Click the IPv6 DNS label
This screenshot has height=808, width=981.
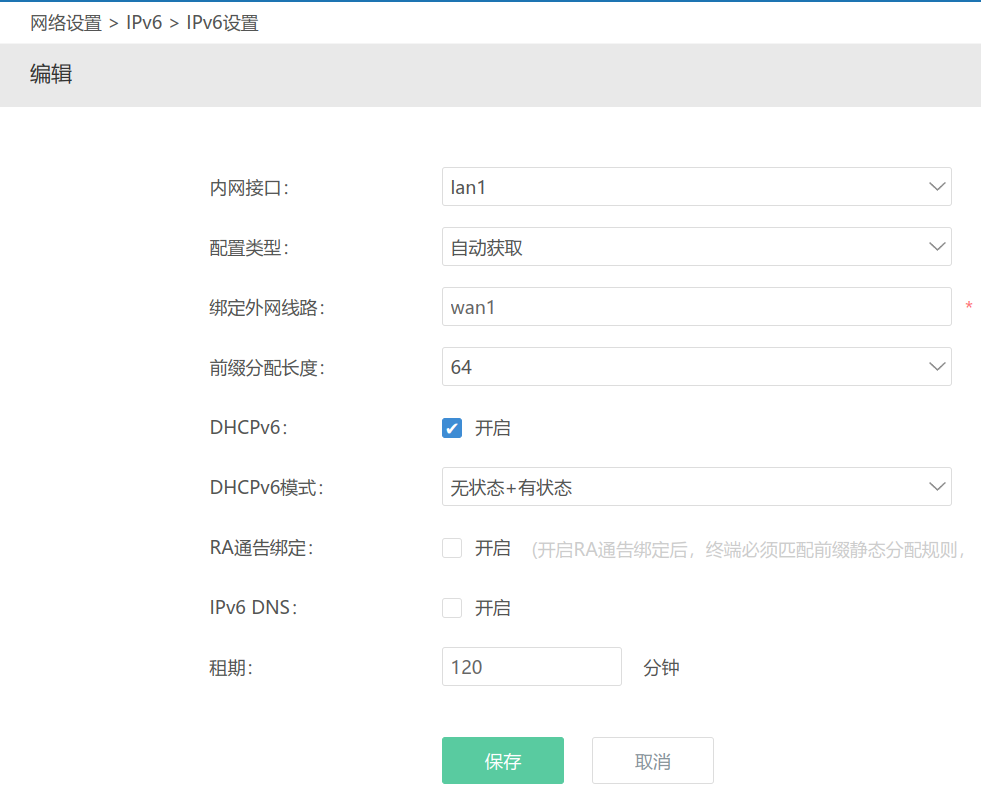click(253, 608)
